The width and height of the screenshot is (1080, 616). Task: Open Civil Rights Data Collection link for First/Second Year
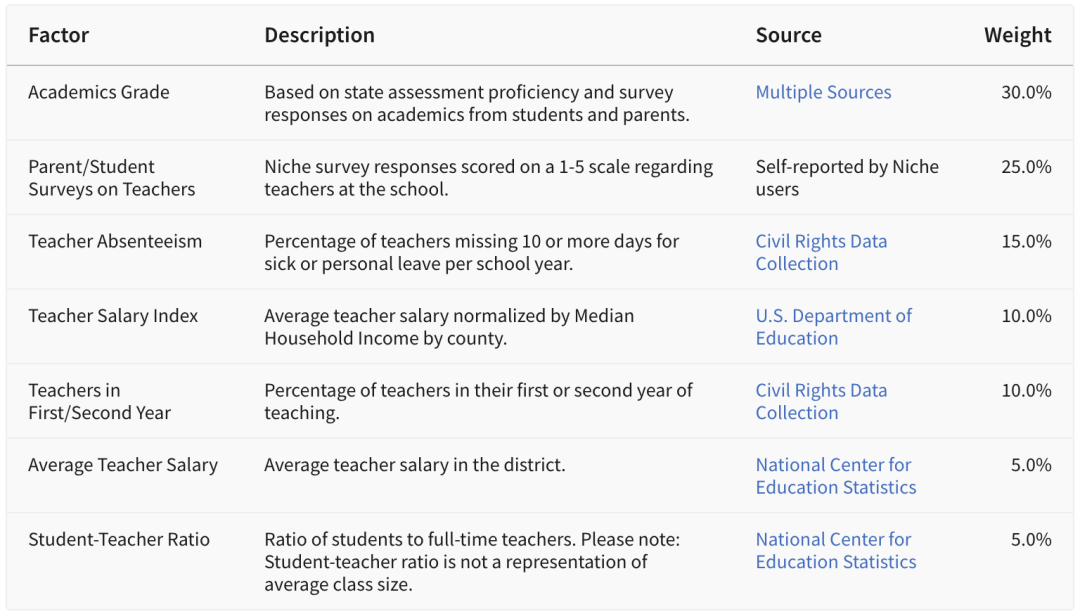821,401
